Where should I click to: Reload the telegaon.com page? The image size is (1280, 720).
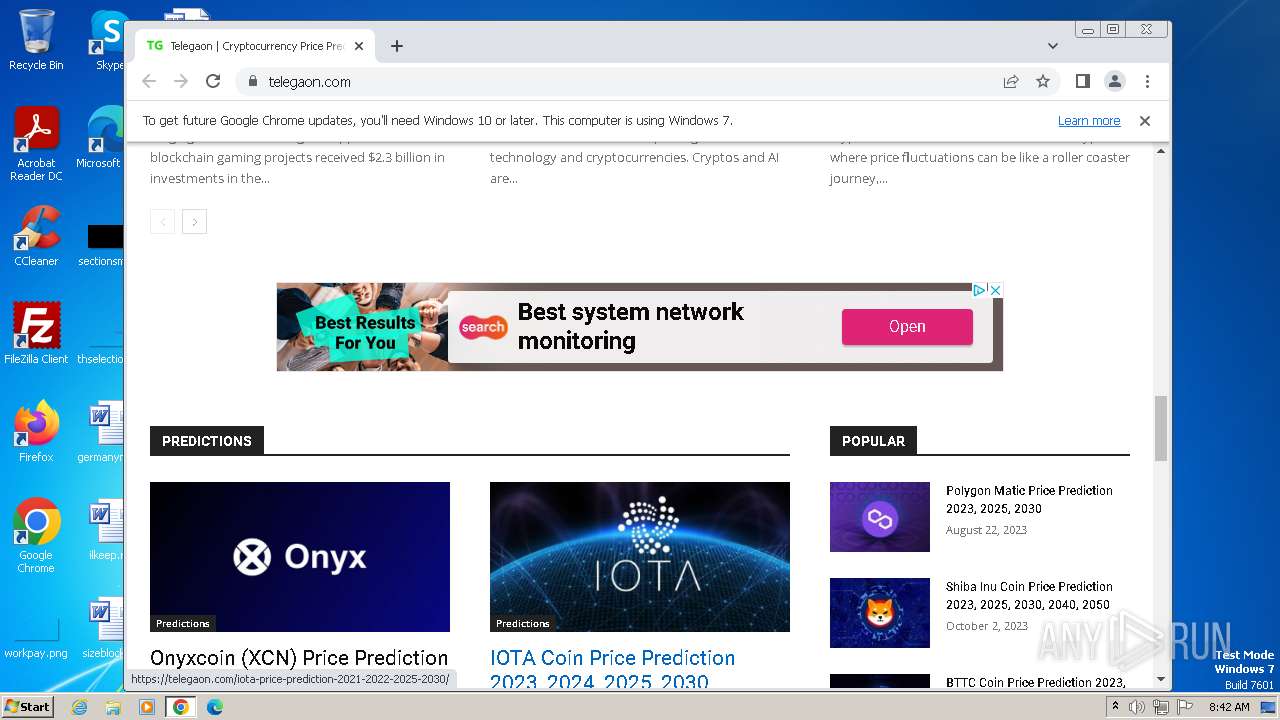point(213,81)
